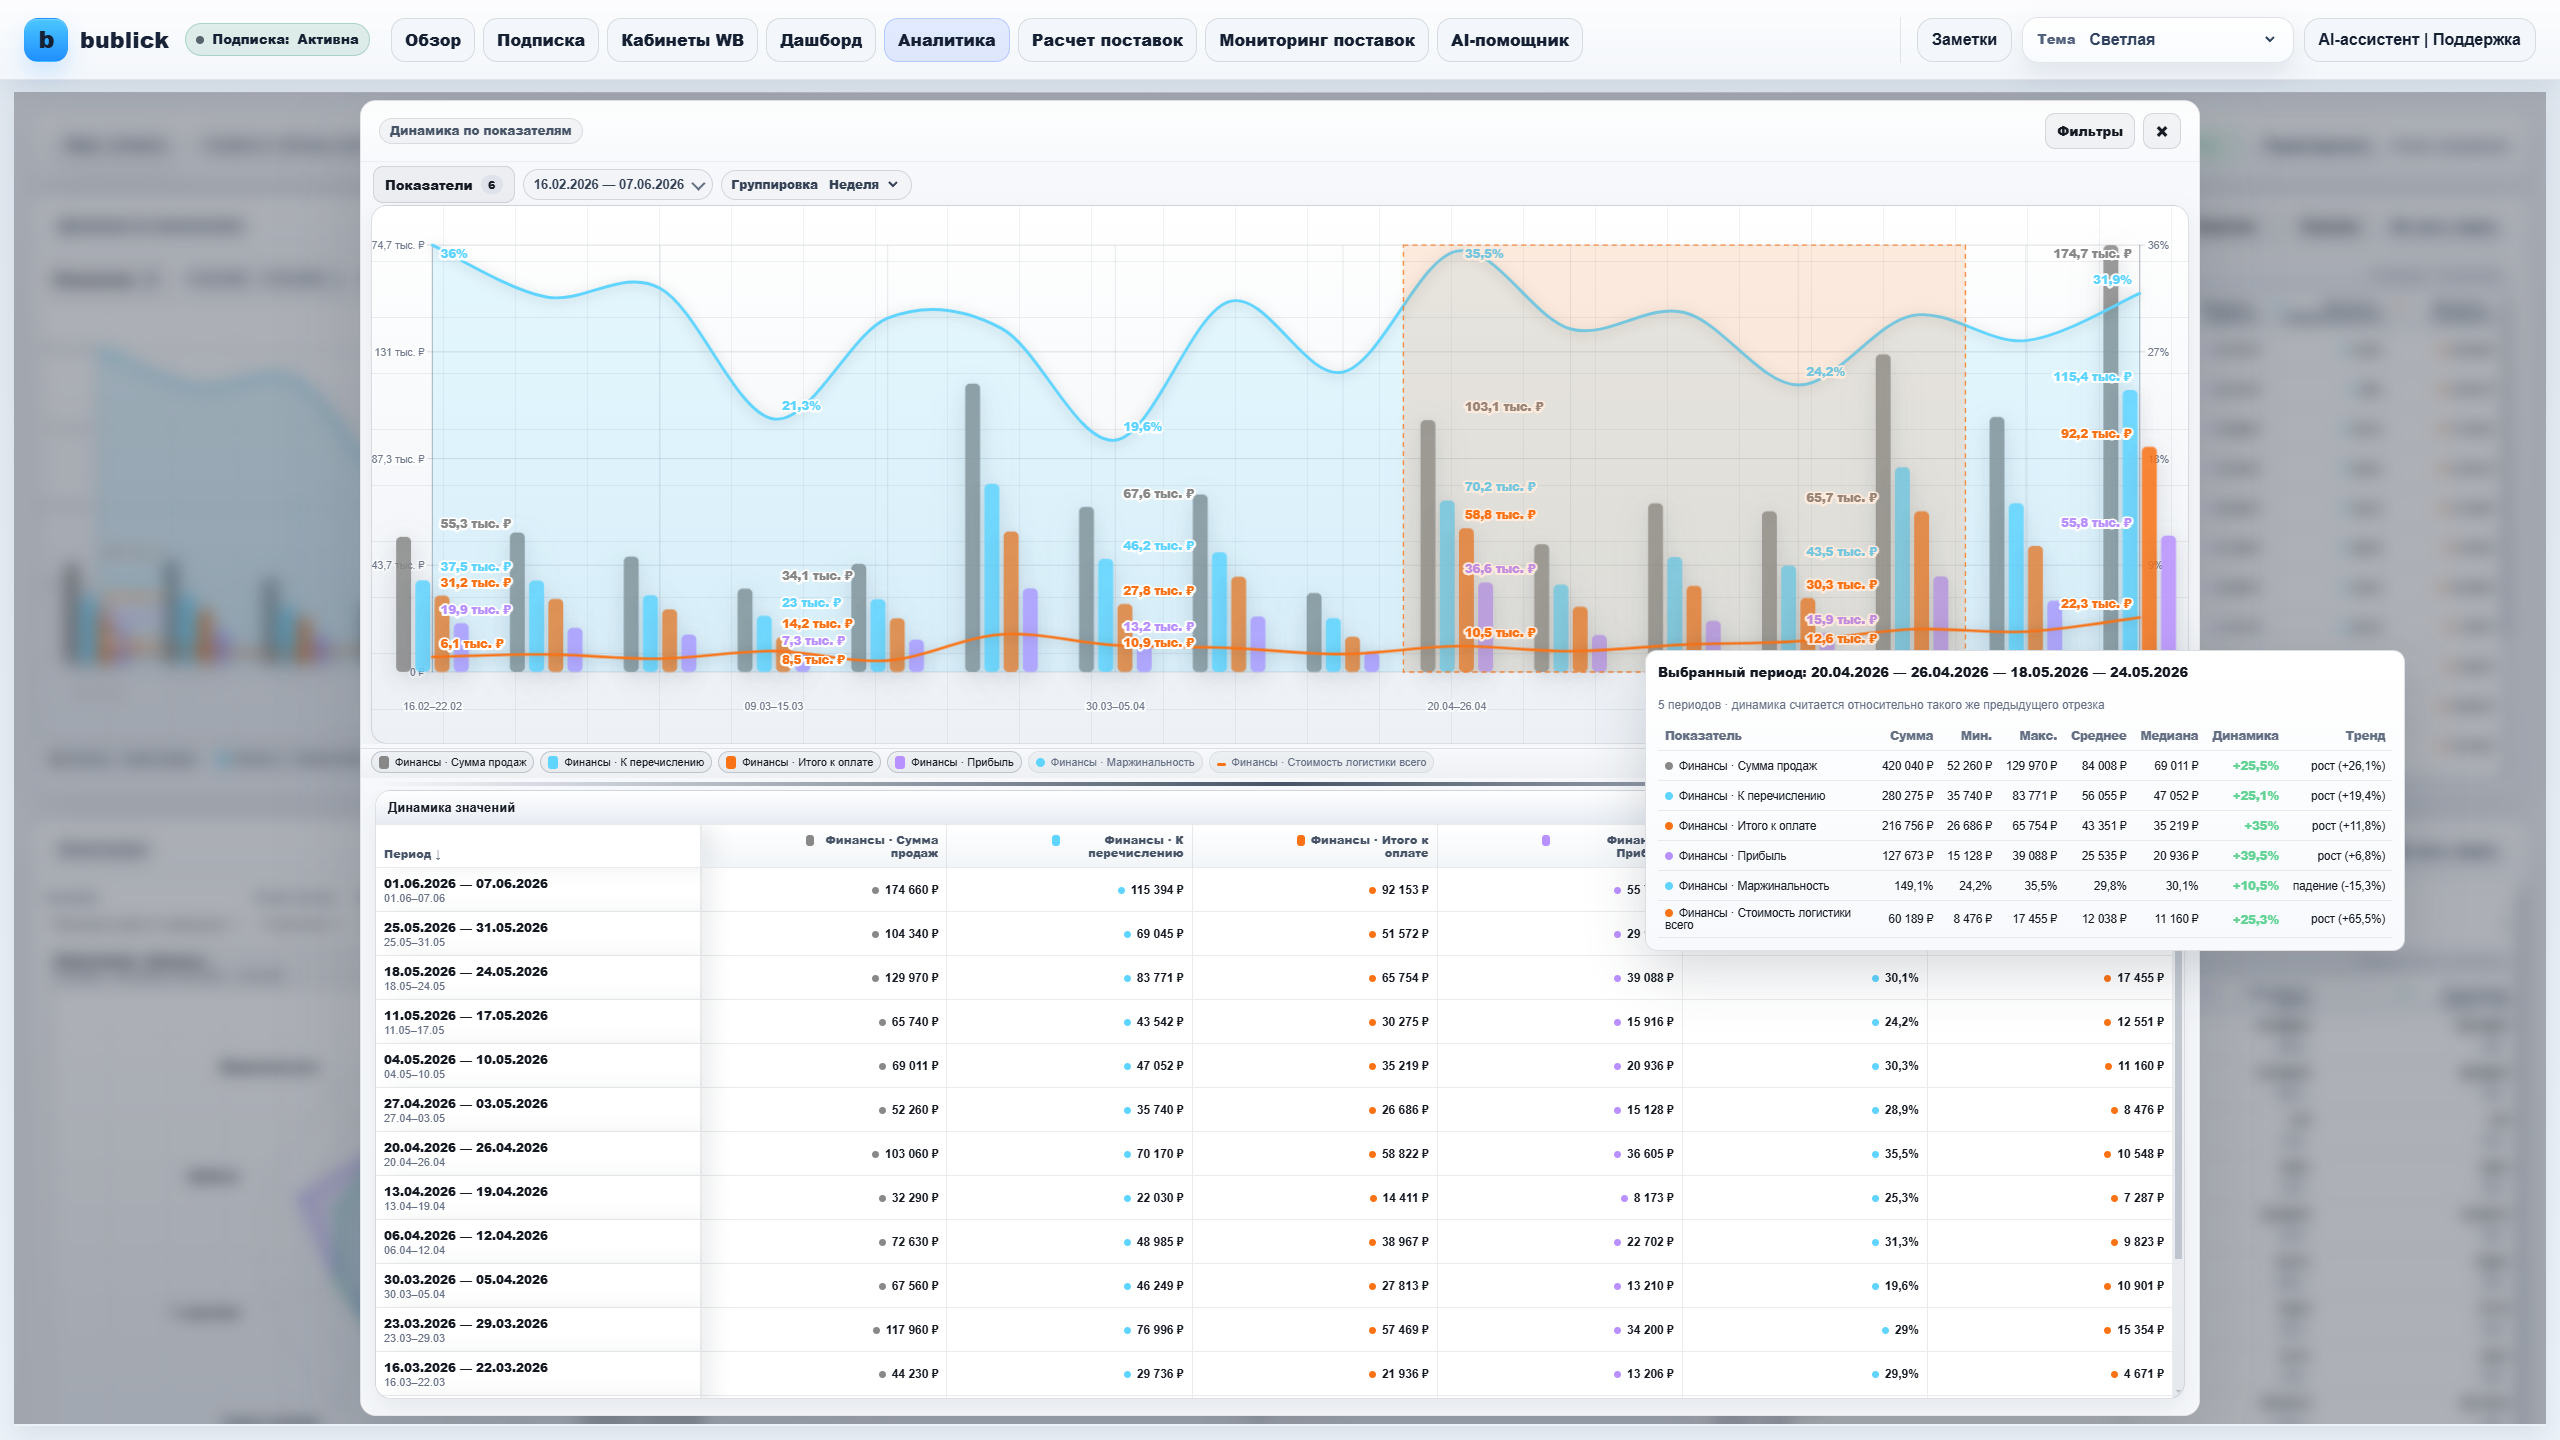Toggle Сумма продаж series in legend

[x=453, y=762]
